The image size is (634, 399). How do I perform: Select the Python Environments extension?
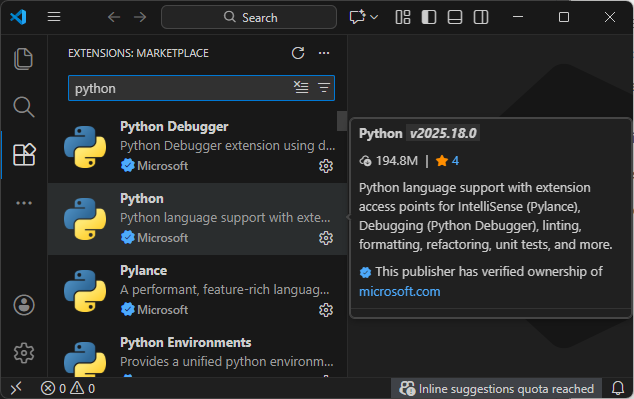(197, 352)
